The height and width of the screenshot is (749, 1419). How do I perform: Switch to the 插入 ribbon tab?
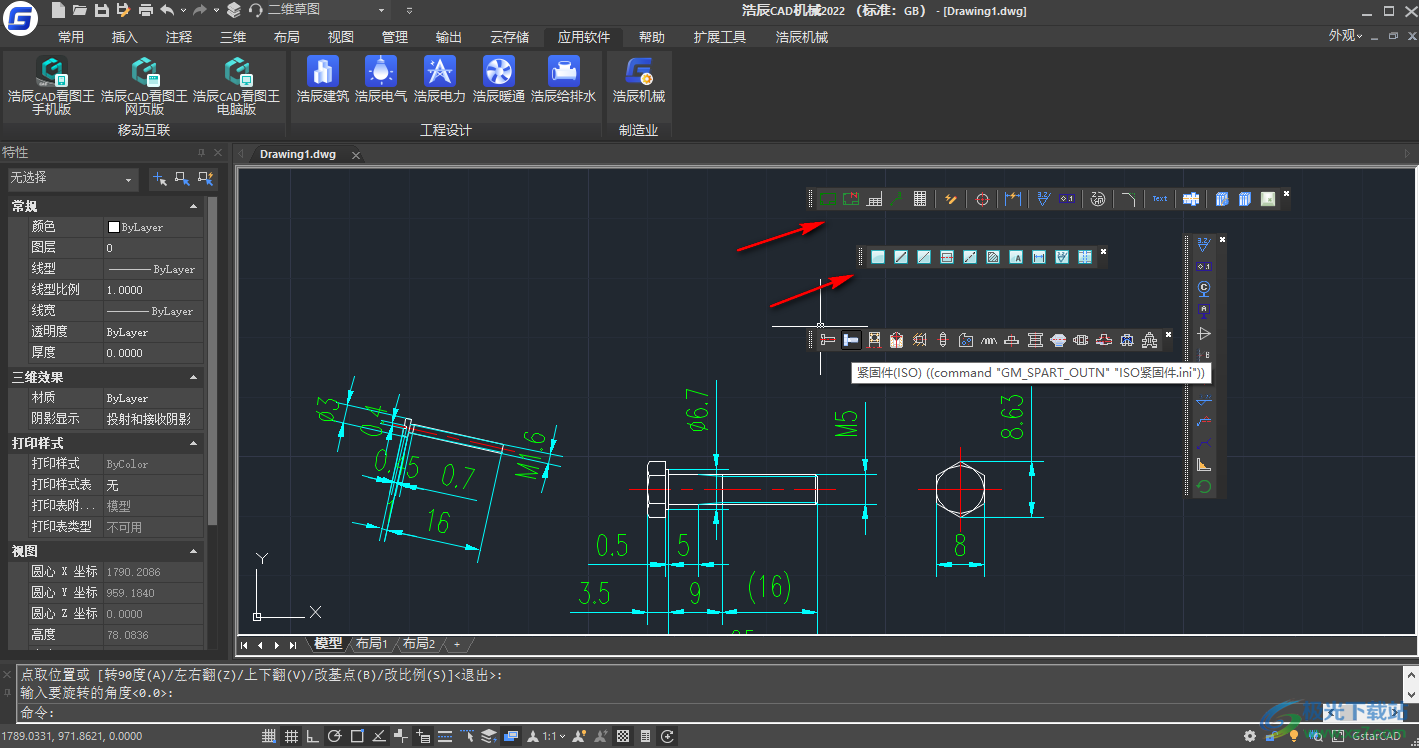(x=125, y=37)
